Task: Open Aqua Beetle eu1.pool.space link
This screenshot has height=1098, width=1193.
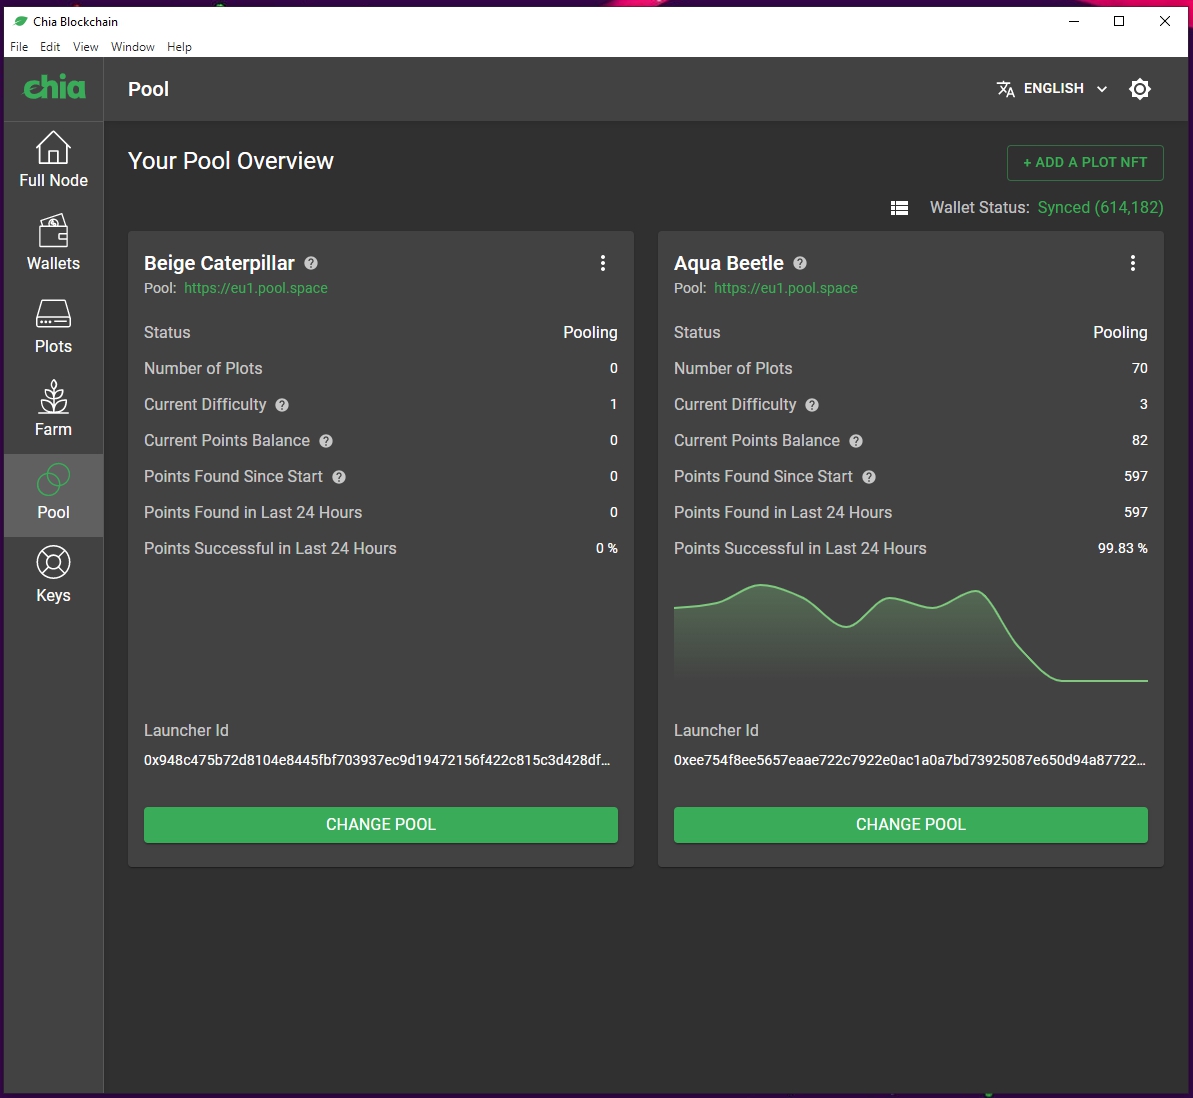Action: pyautogui.click(x=785, y=288)
